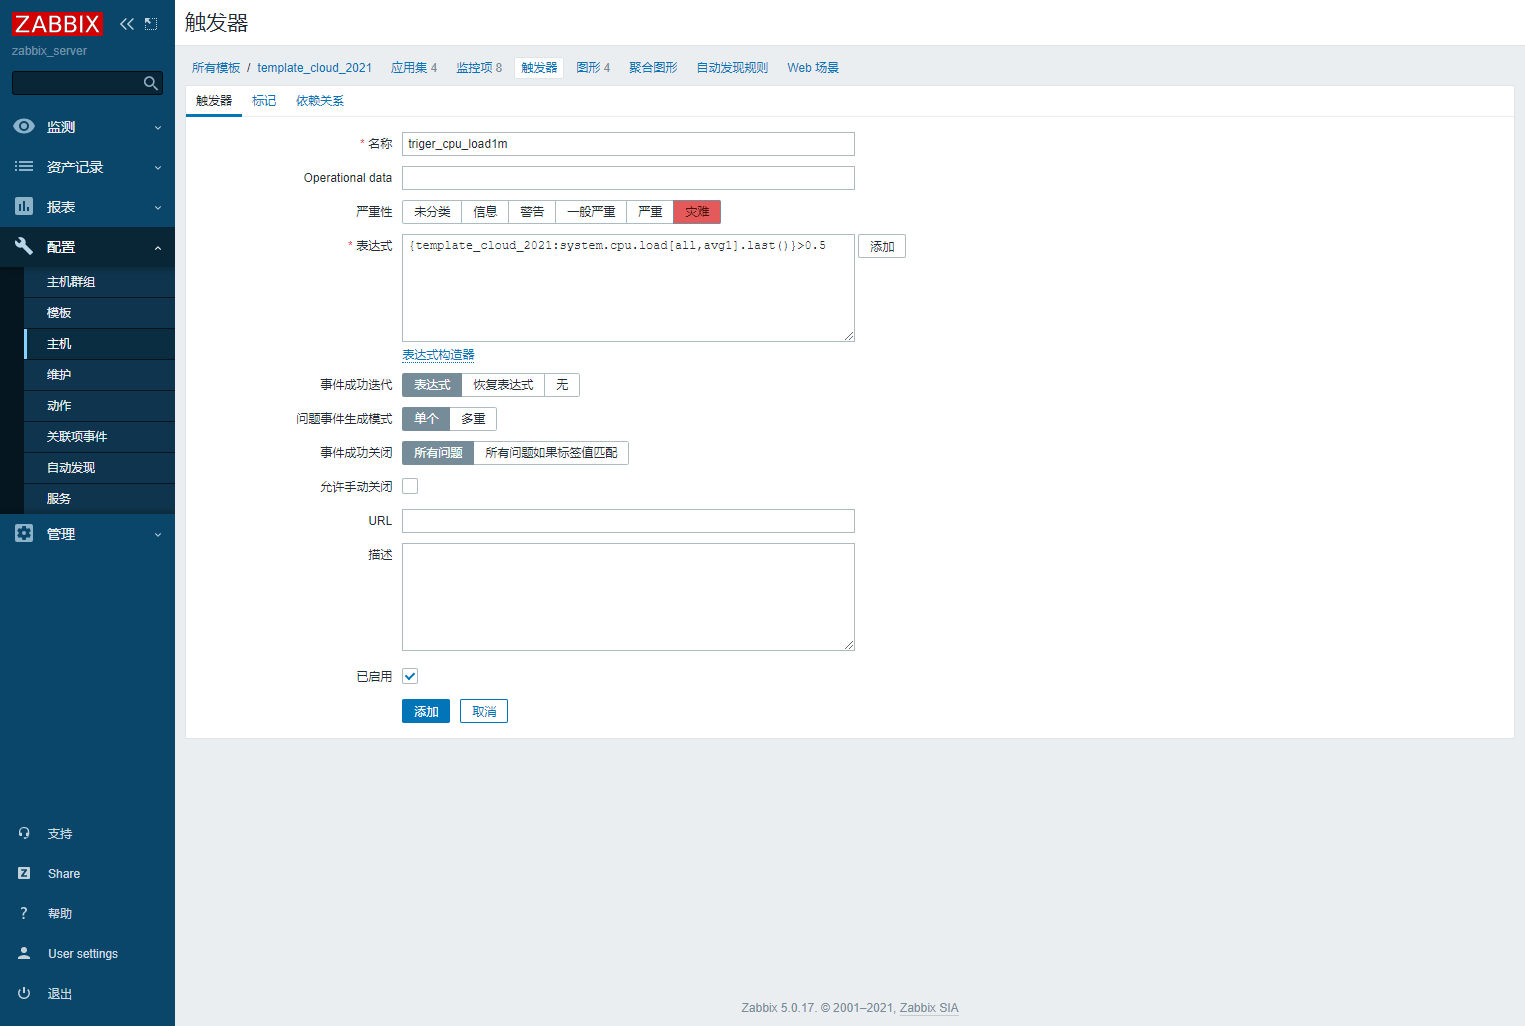1525x1026 pixels.
Task: Expand the 报表 sidebar section
Action: [87, 207]
